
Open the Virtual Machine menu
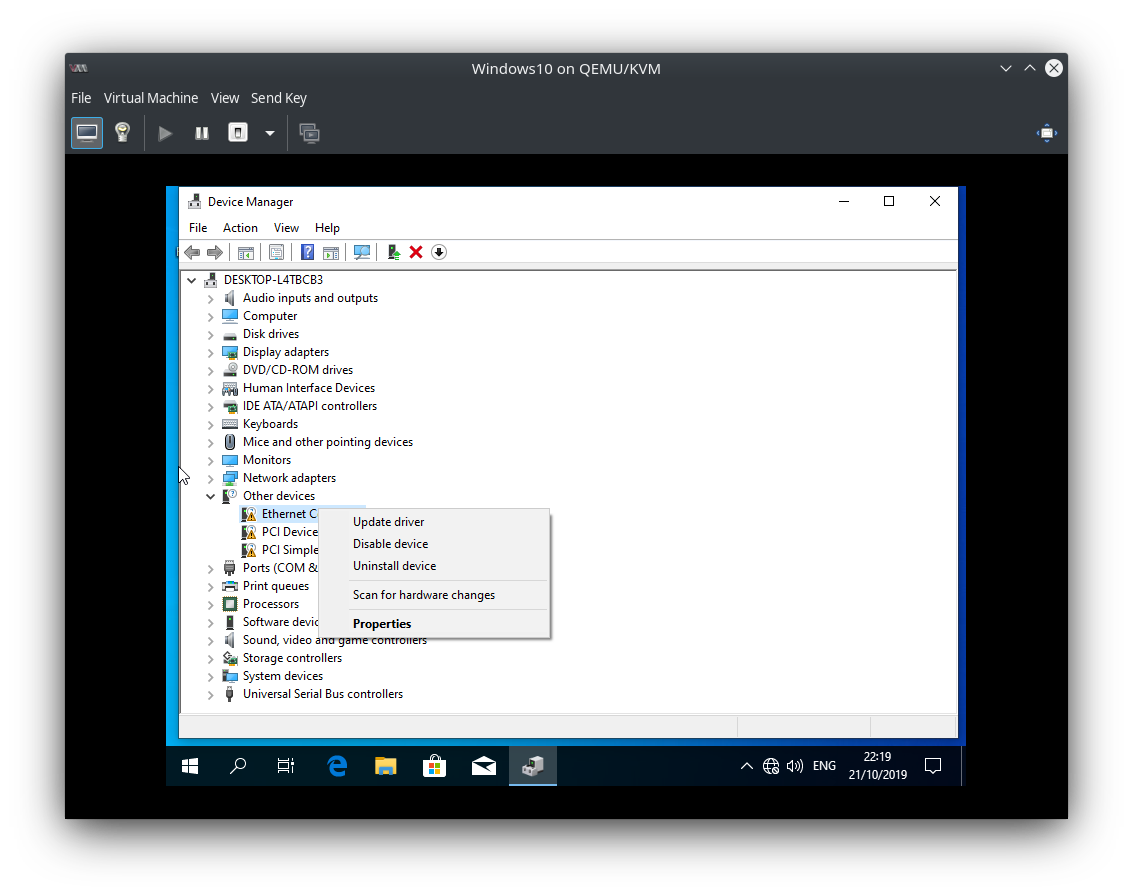(151, 98)
